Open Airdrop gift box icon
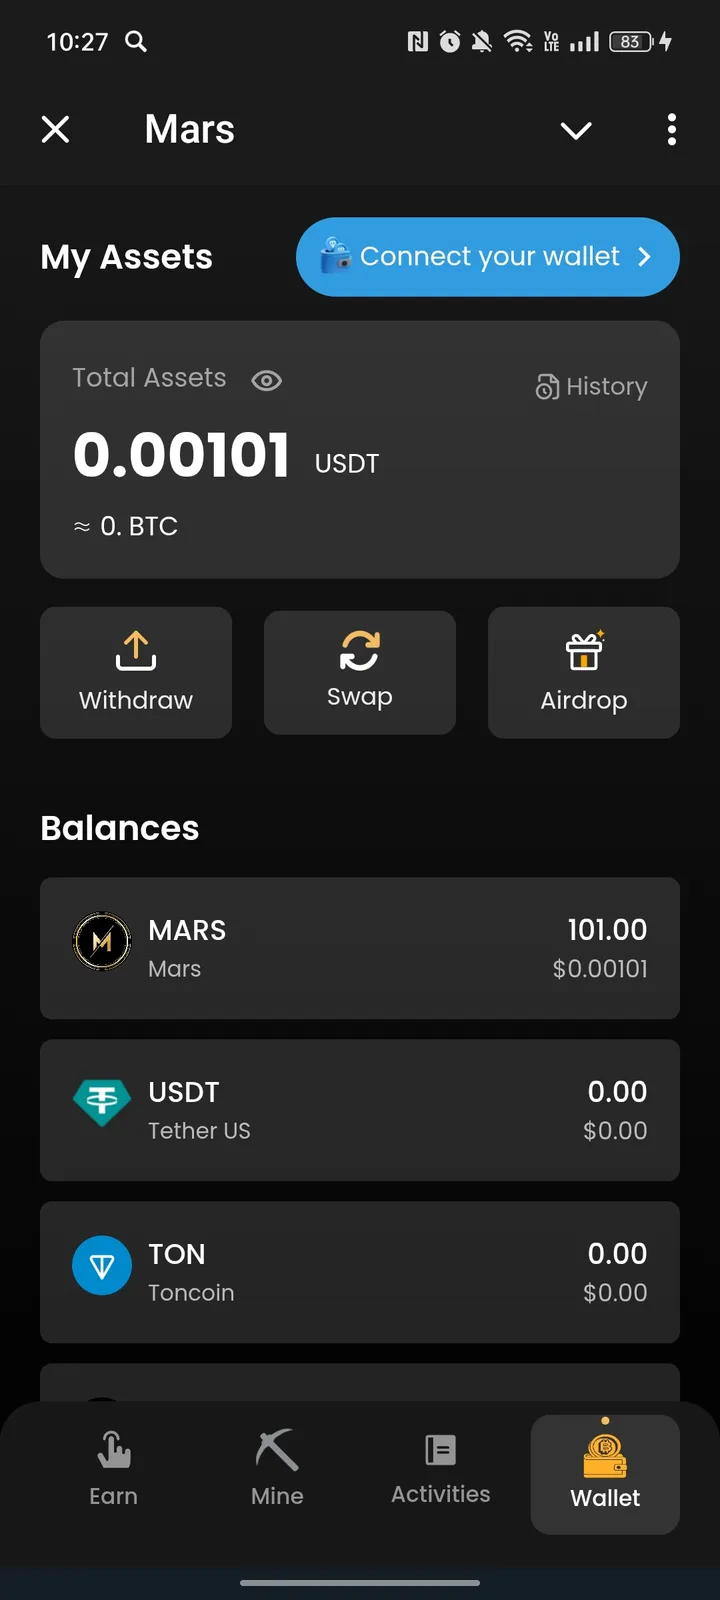 tap(584, 652)
